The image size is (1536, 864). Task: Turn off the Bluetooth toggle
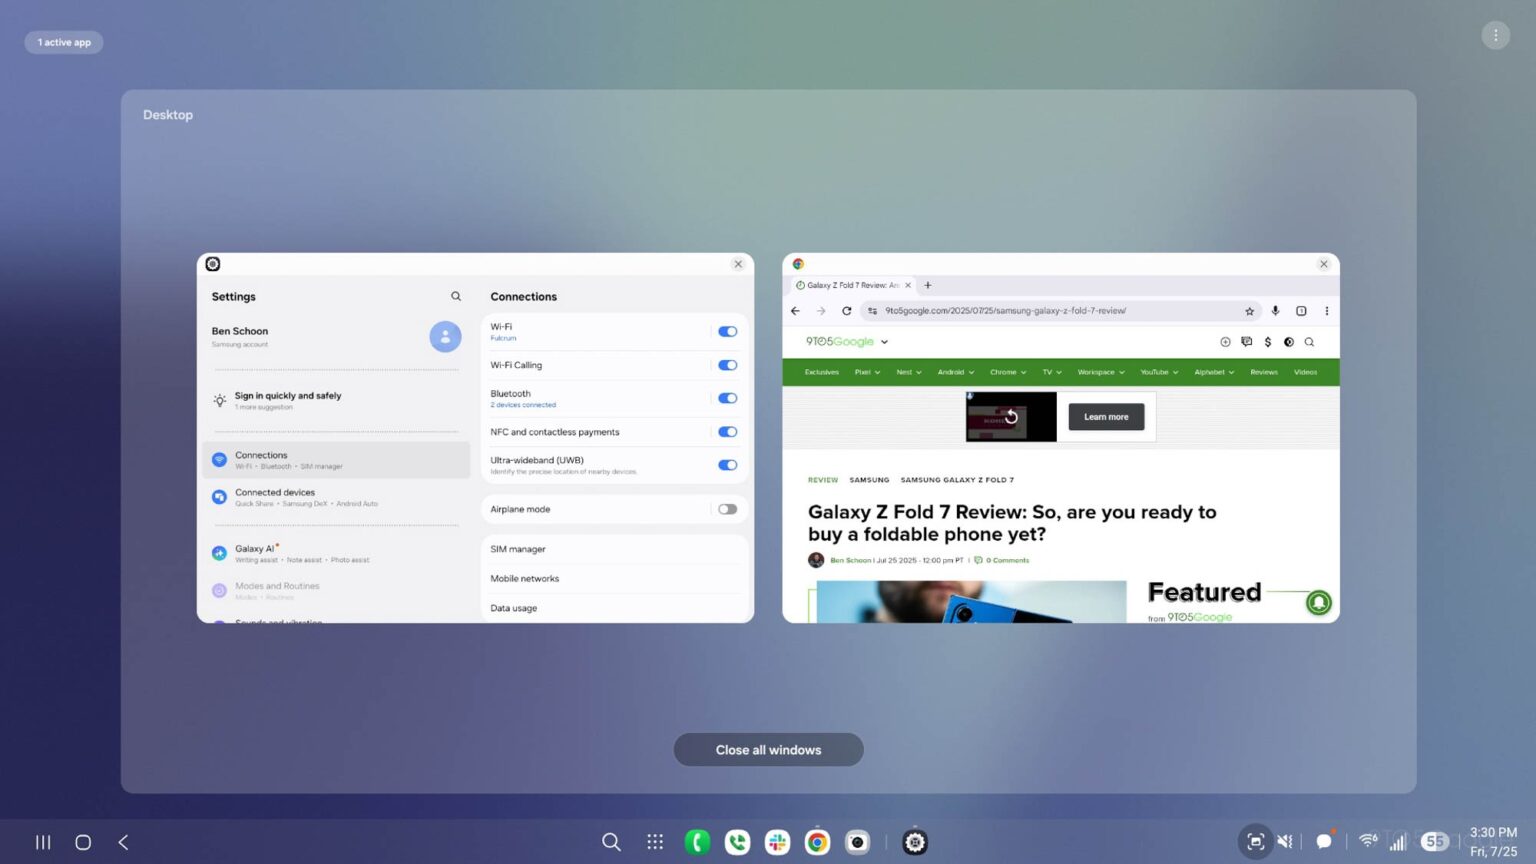(727, 398)
